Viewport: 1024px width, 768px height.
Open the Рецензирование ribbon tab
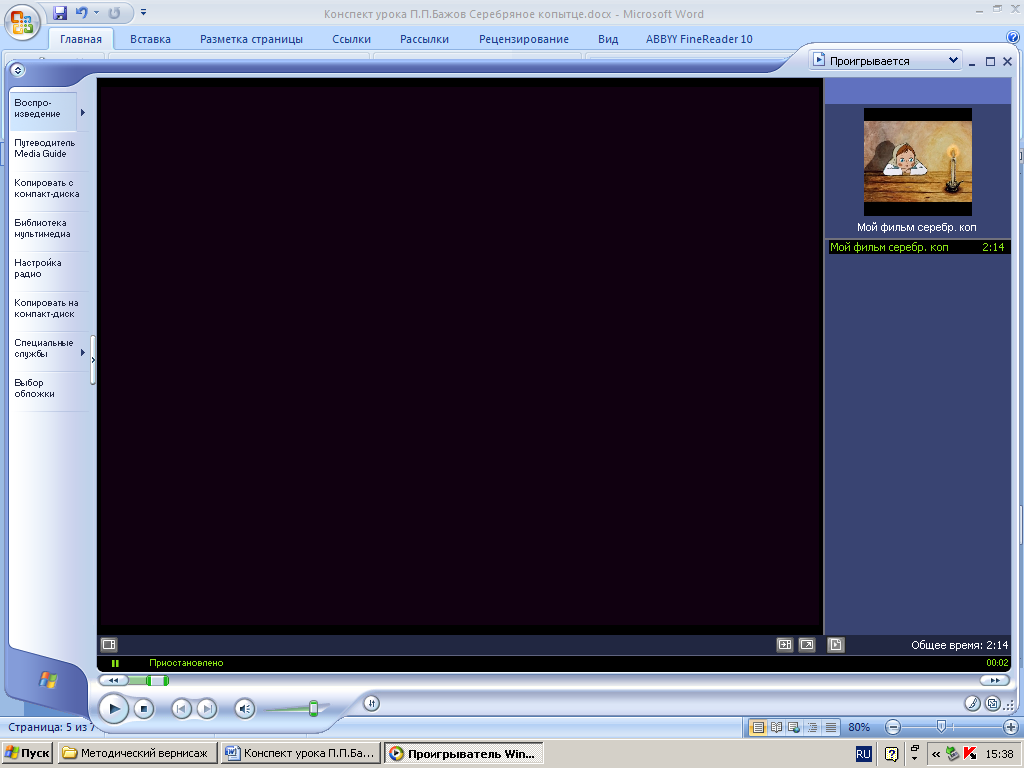524,39
